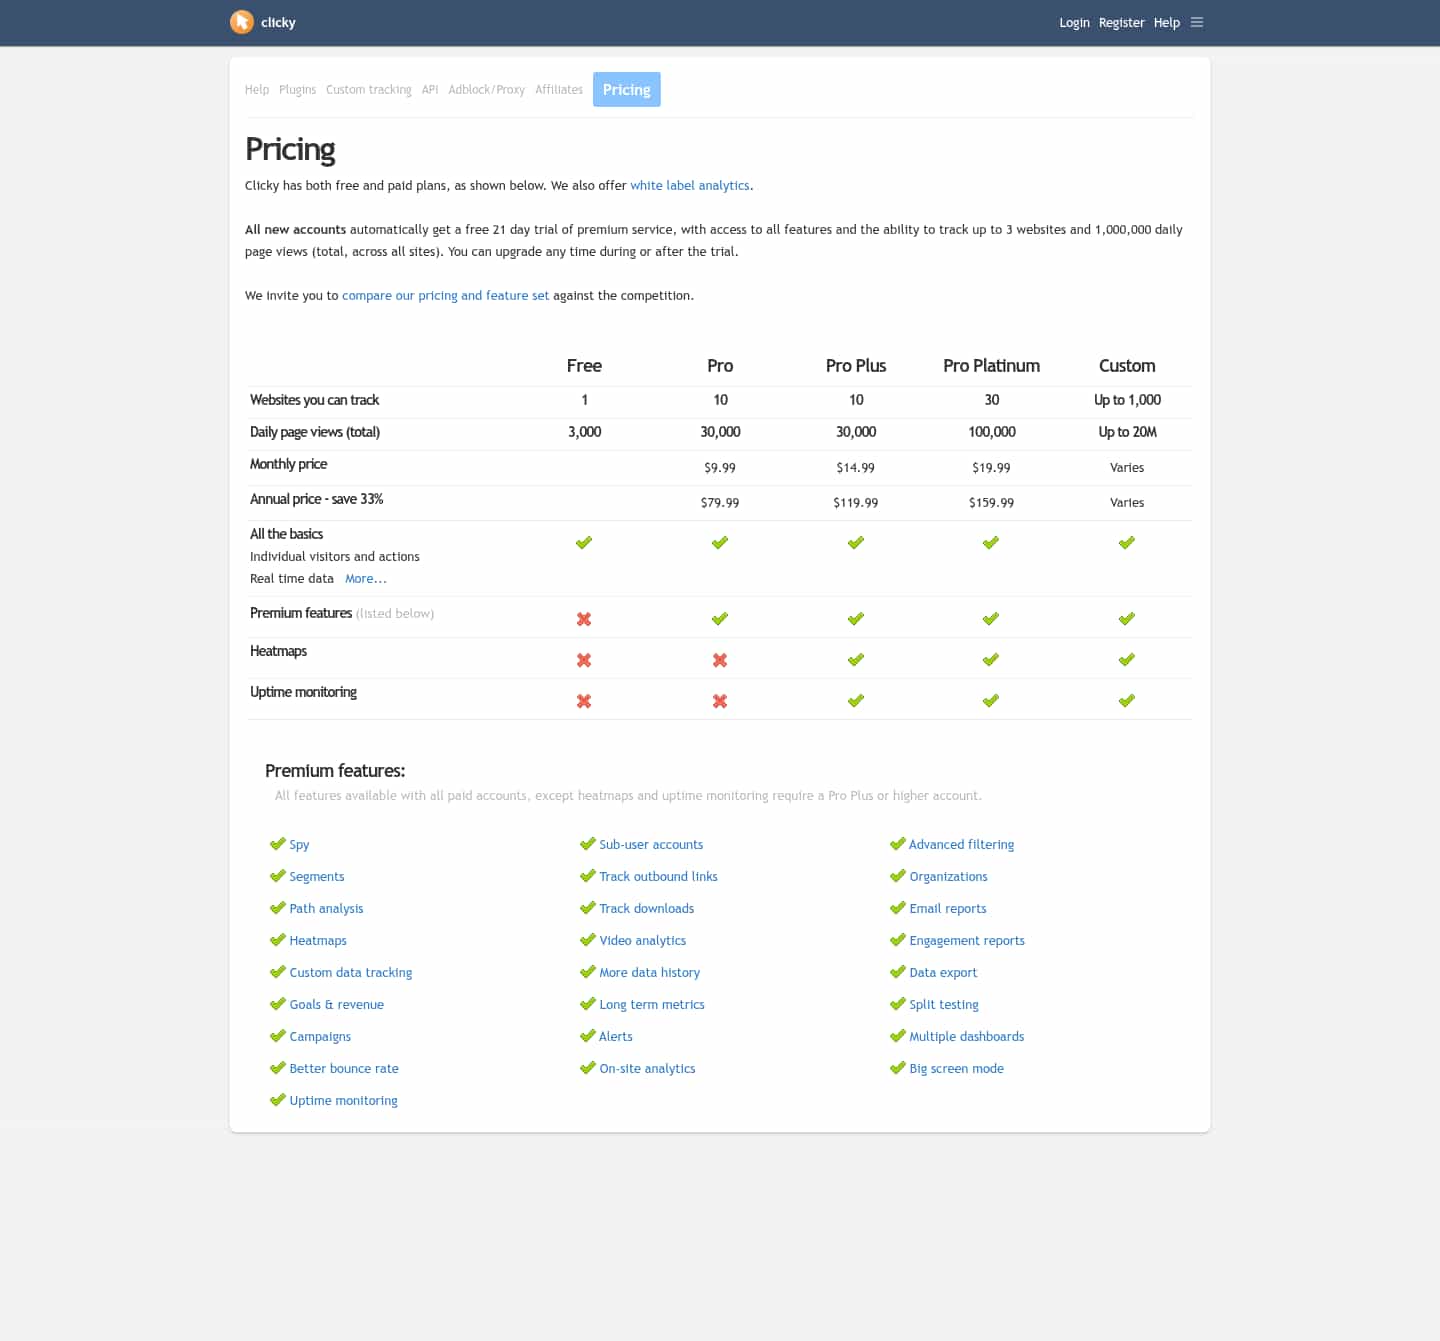Open the hamburger menu in top-right corner

(x=1197, y=22)
